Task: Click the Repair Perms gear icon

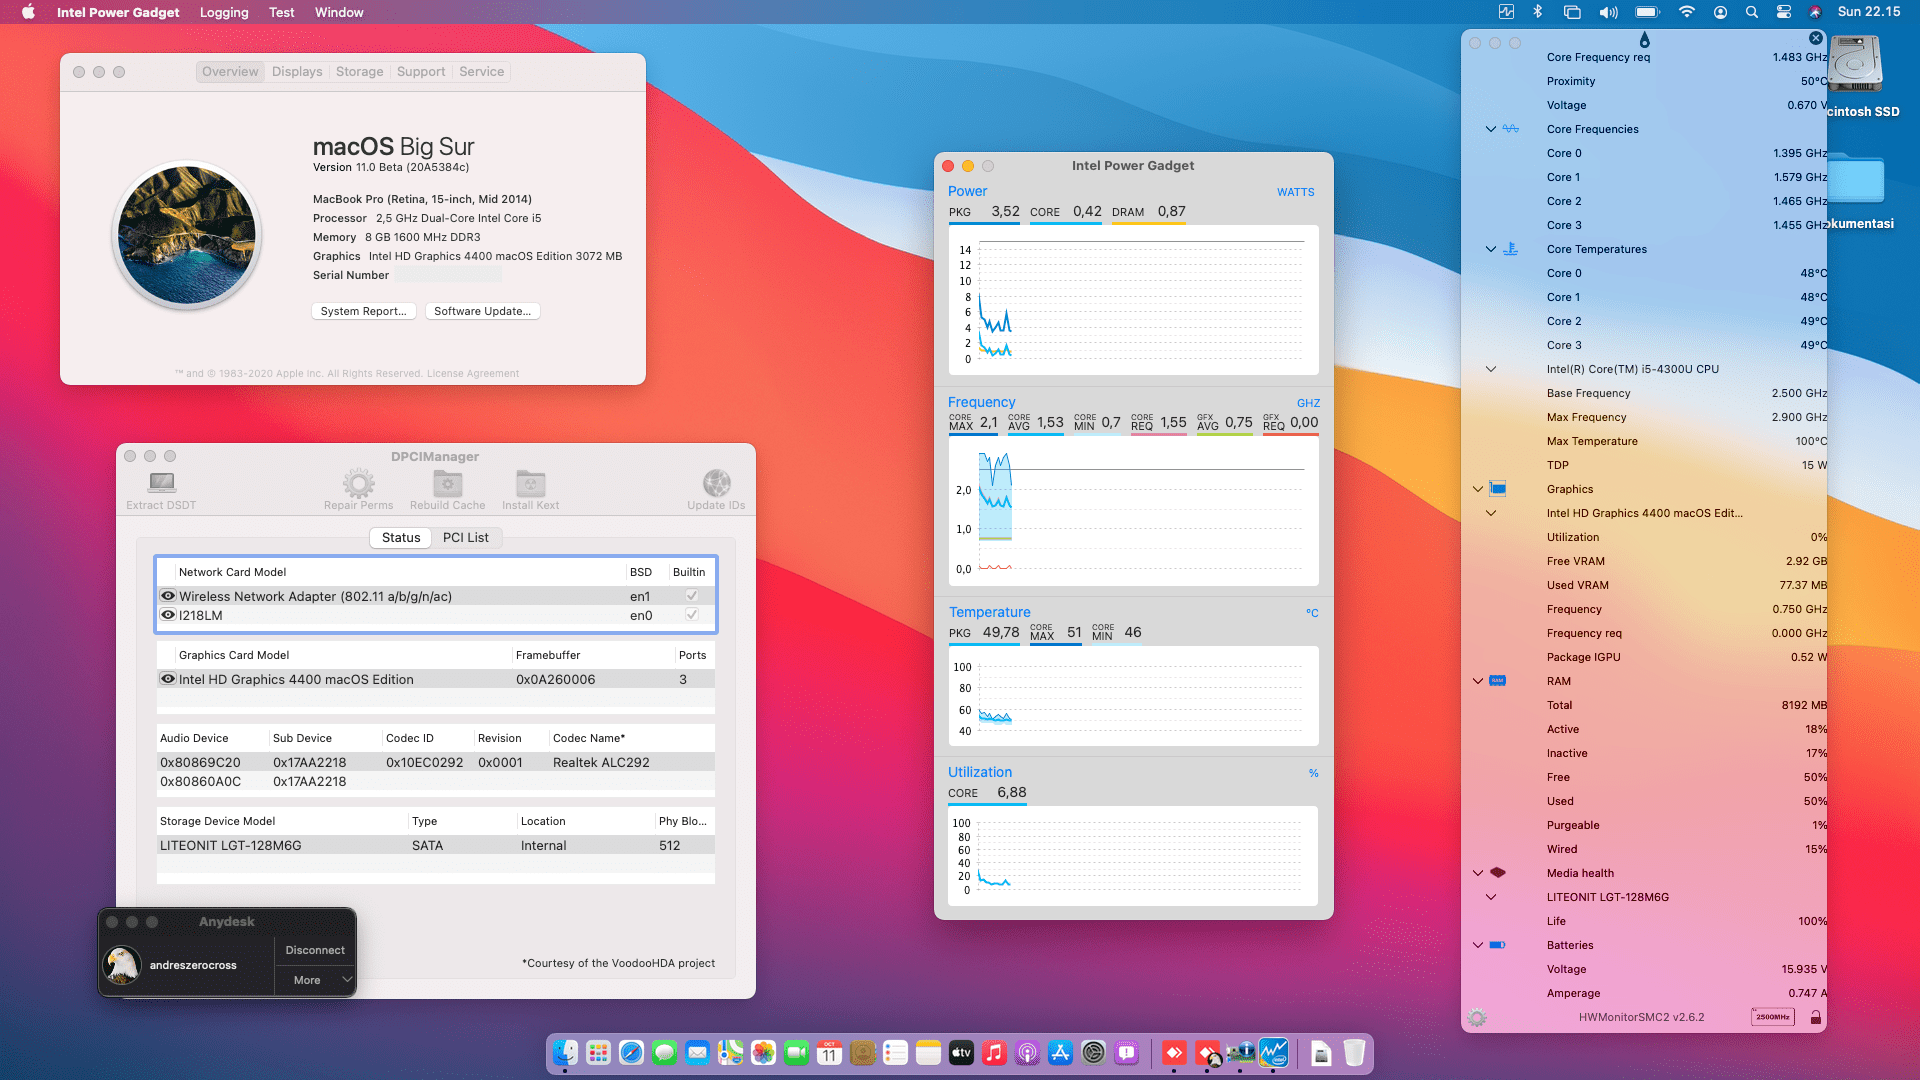Action: [x=357, y=483]
